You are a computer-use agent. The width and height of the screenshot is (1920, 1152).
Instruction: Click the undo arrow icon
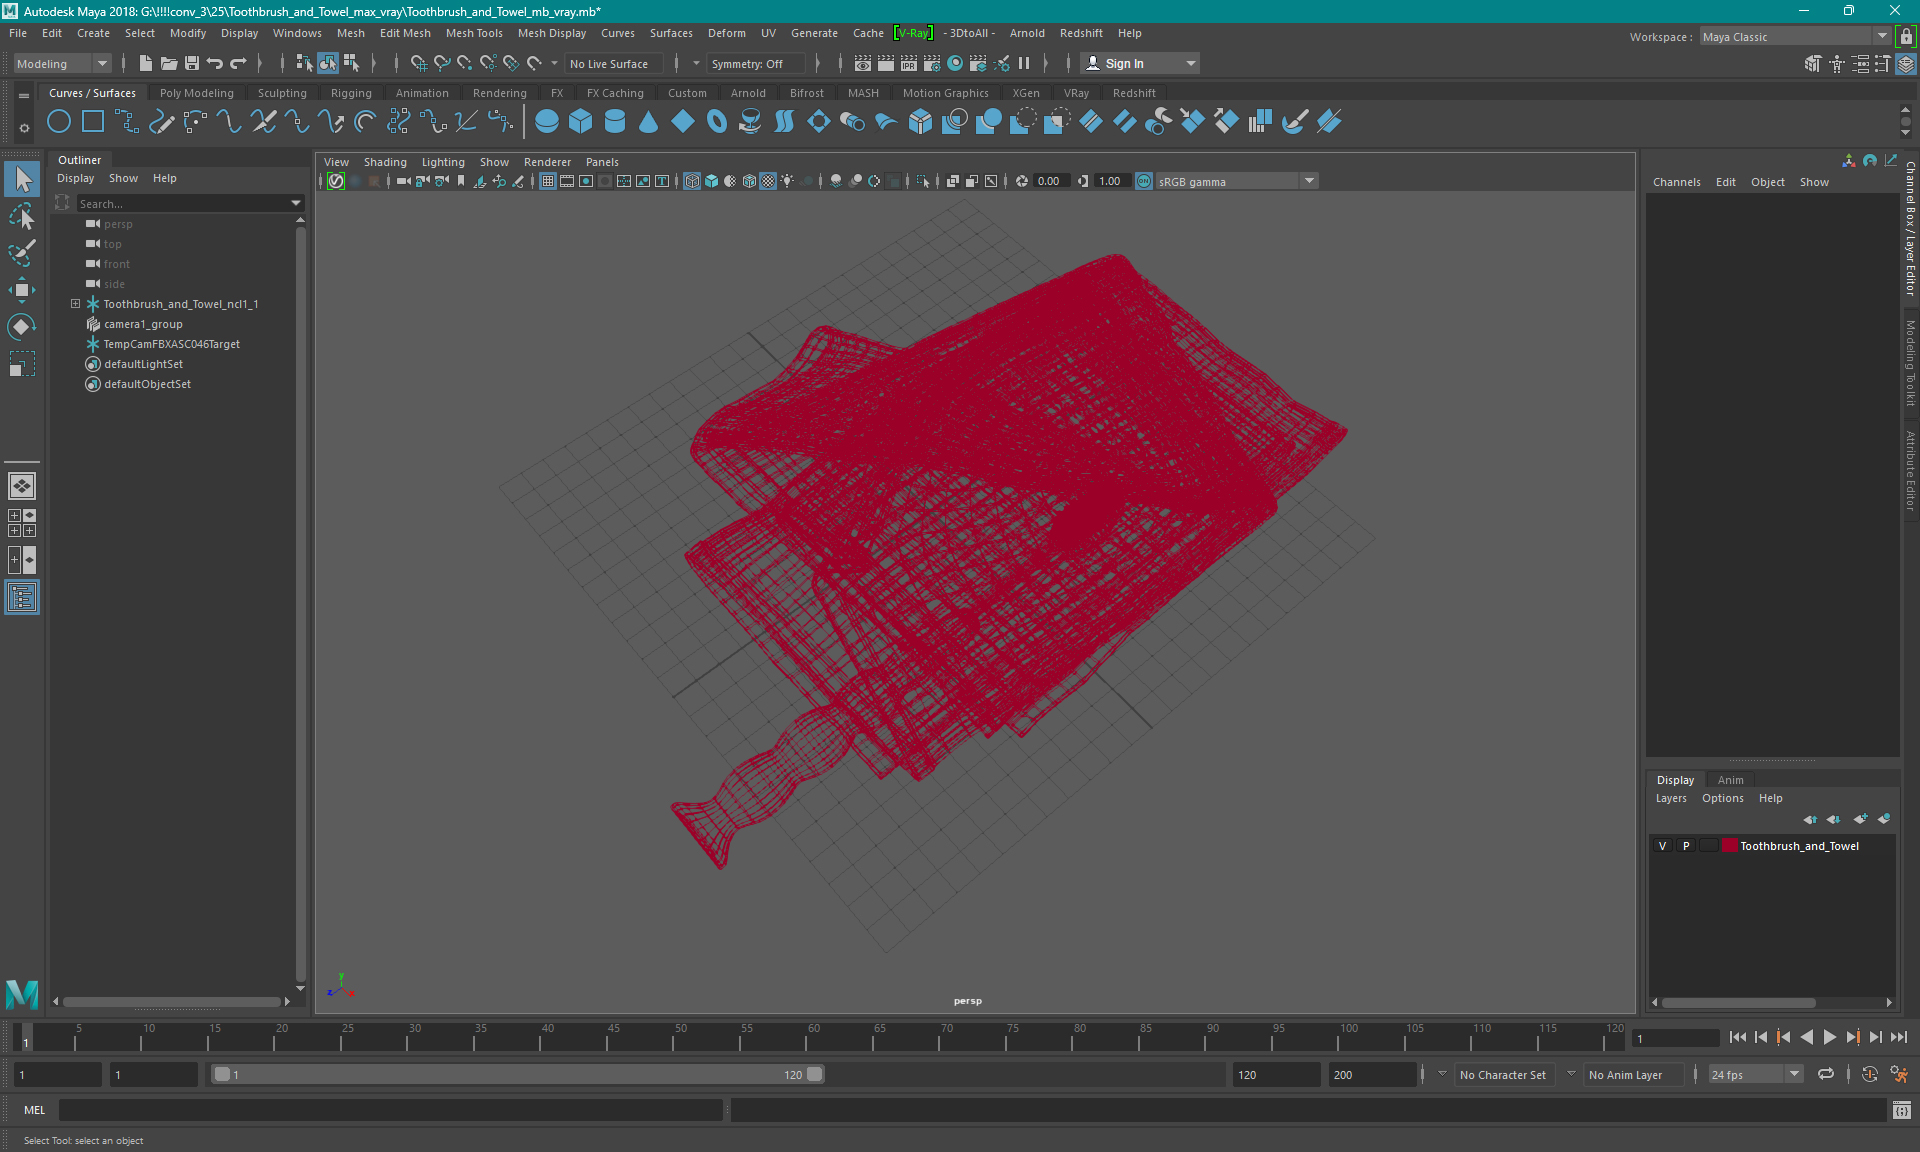pos(215,63)
